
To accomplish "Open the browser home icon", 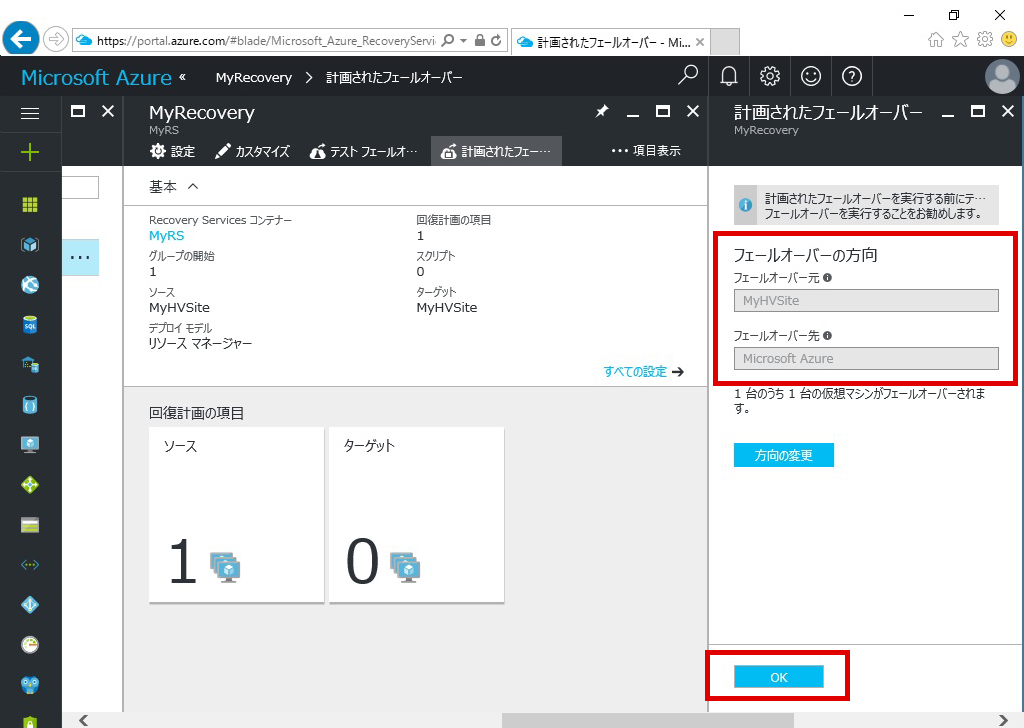I will click(x=936, y=40).
